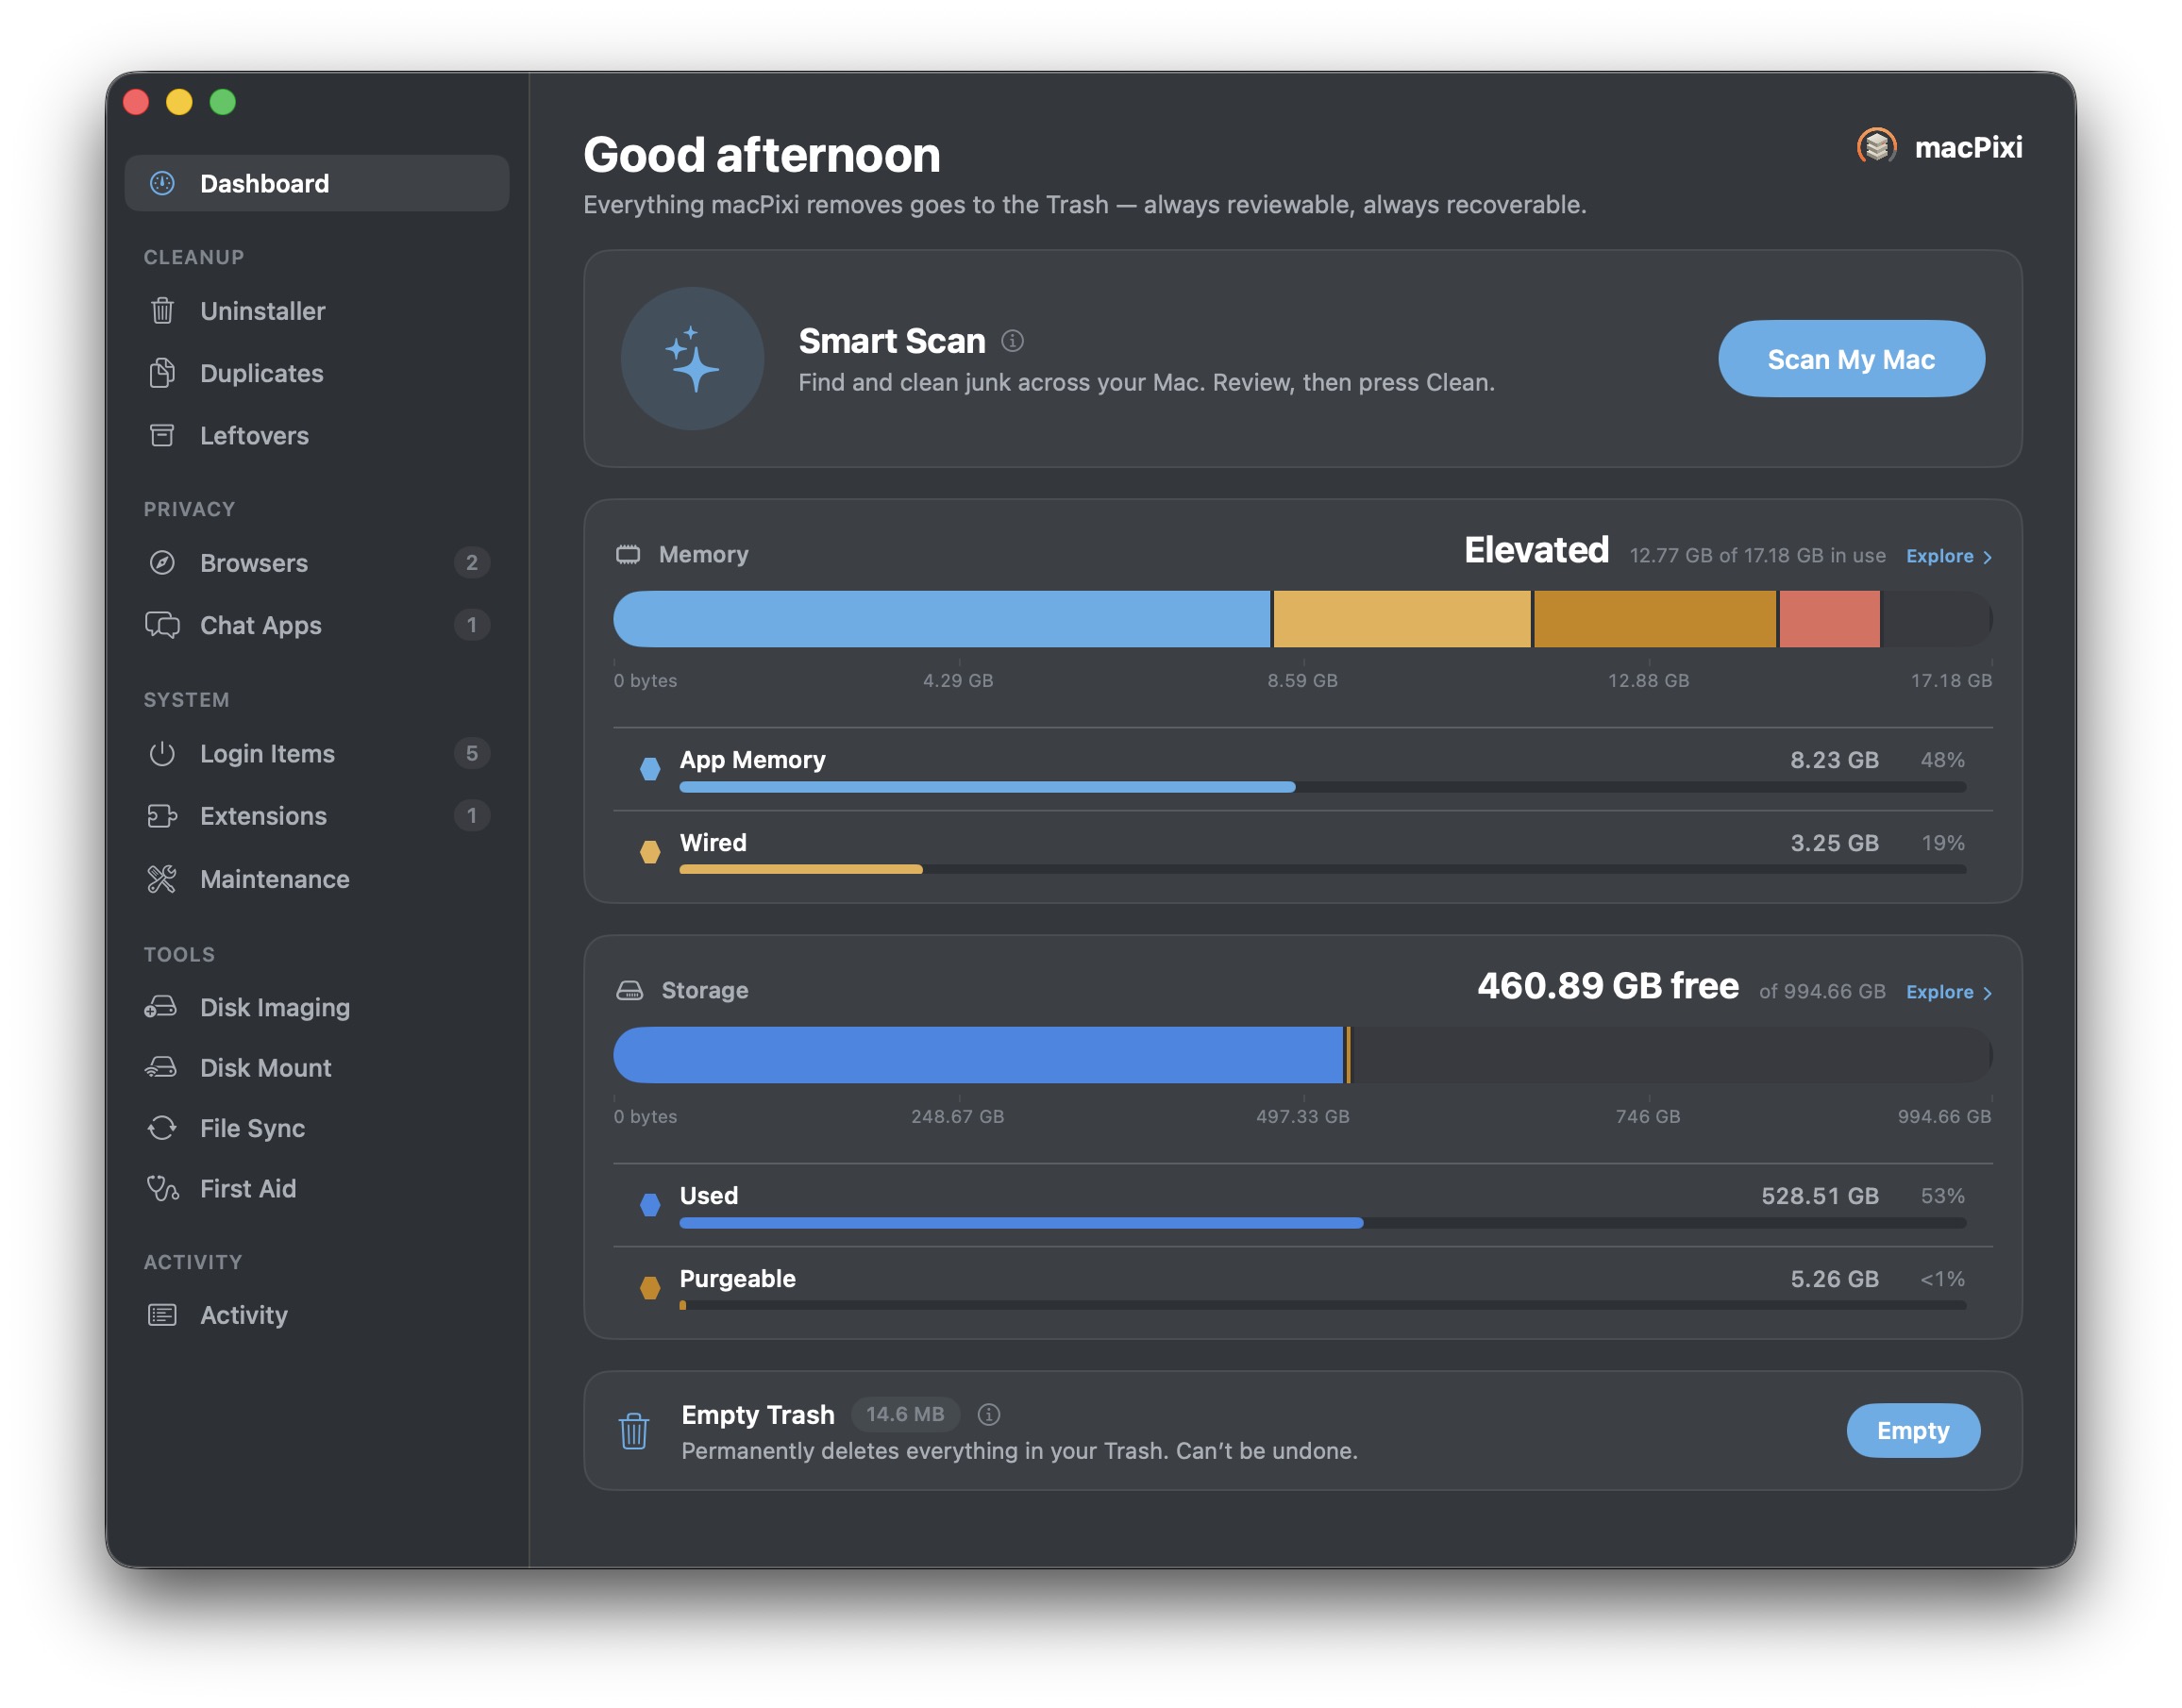Image resolution: width=2182 pixels, height=1708 pixels.
Task: Click the Smart Scan info icon
Action: (x=1012, y=341)
